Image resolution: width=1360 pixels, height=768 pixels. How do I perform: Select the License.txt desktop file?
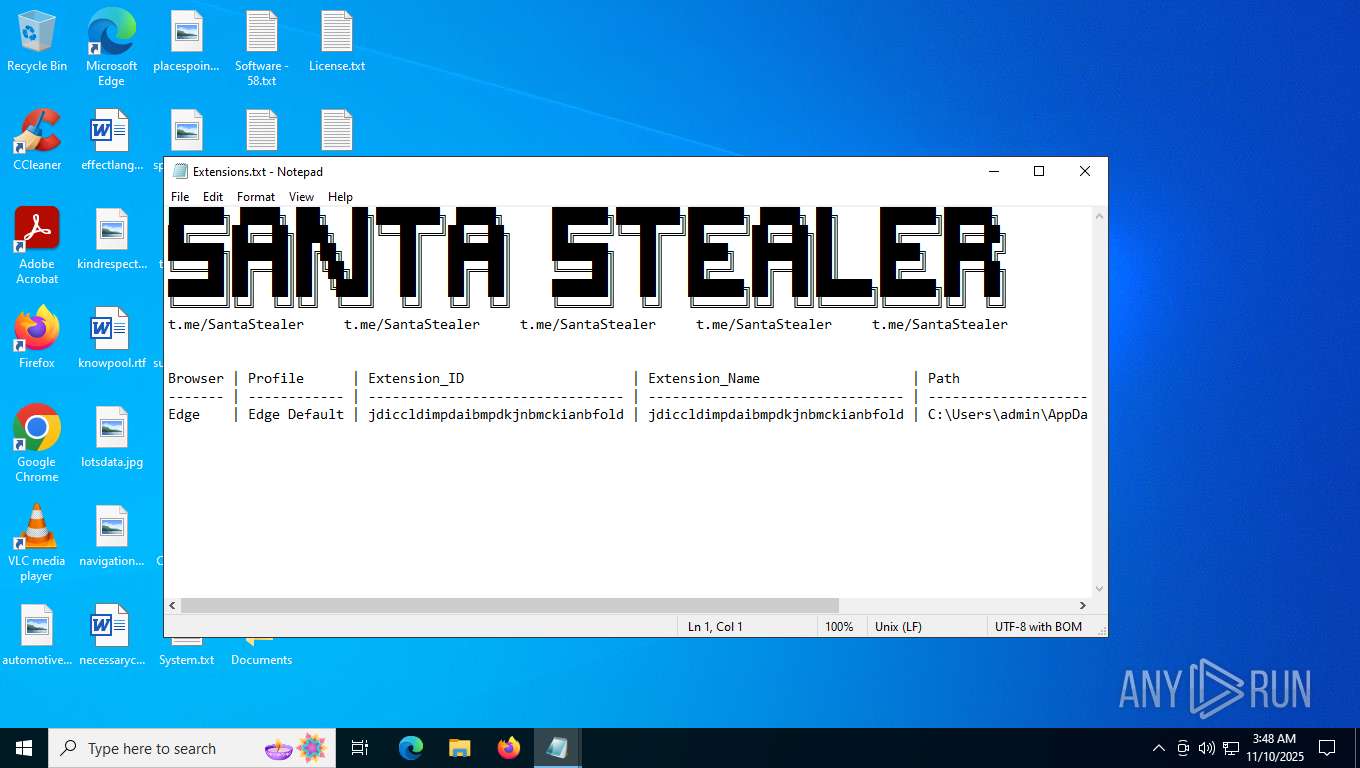pyautogui.click(x=336, y=42)
